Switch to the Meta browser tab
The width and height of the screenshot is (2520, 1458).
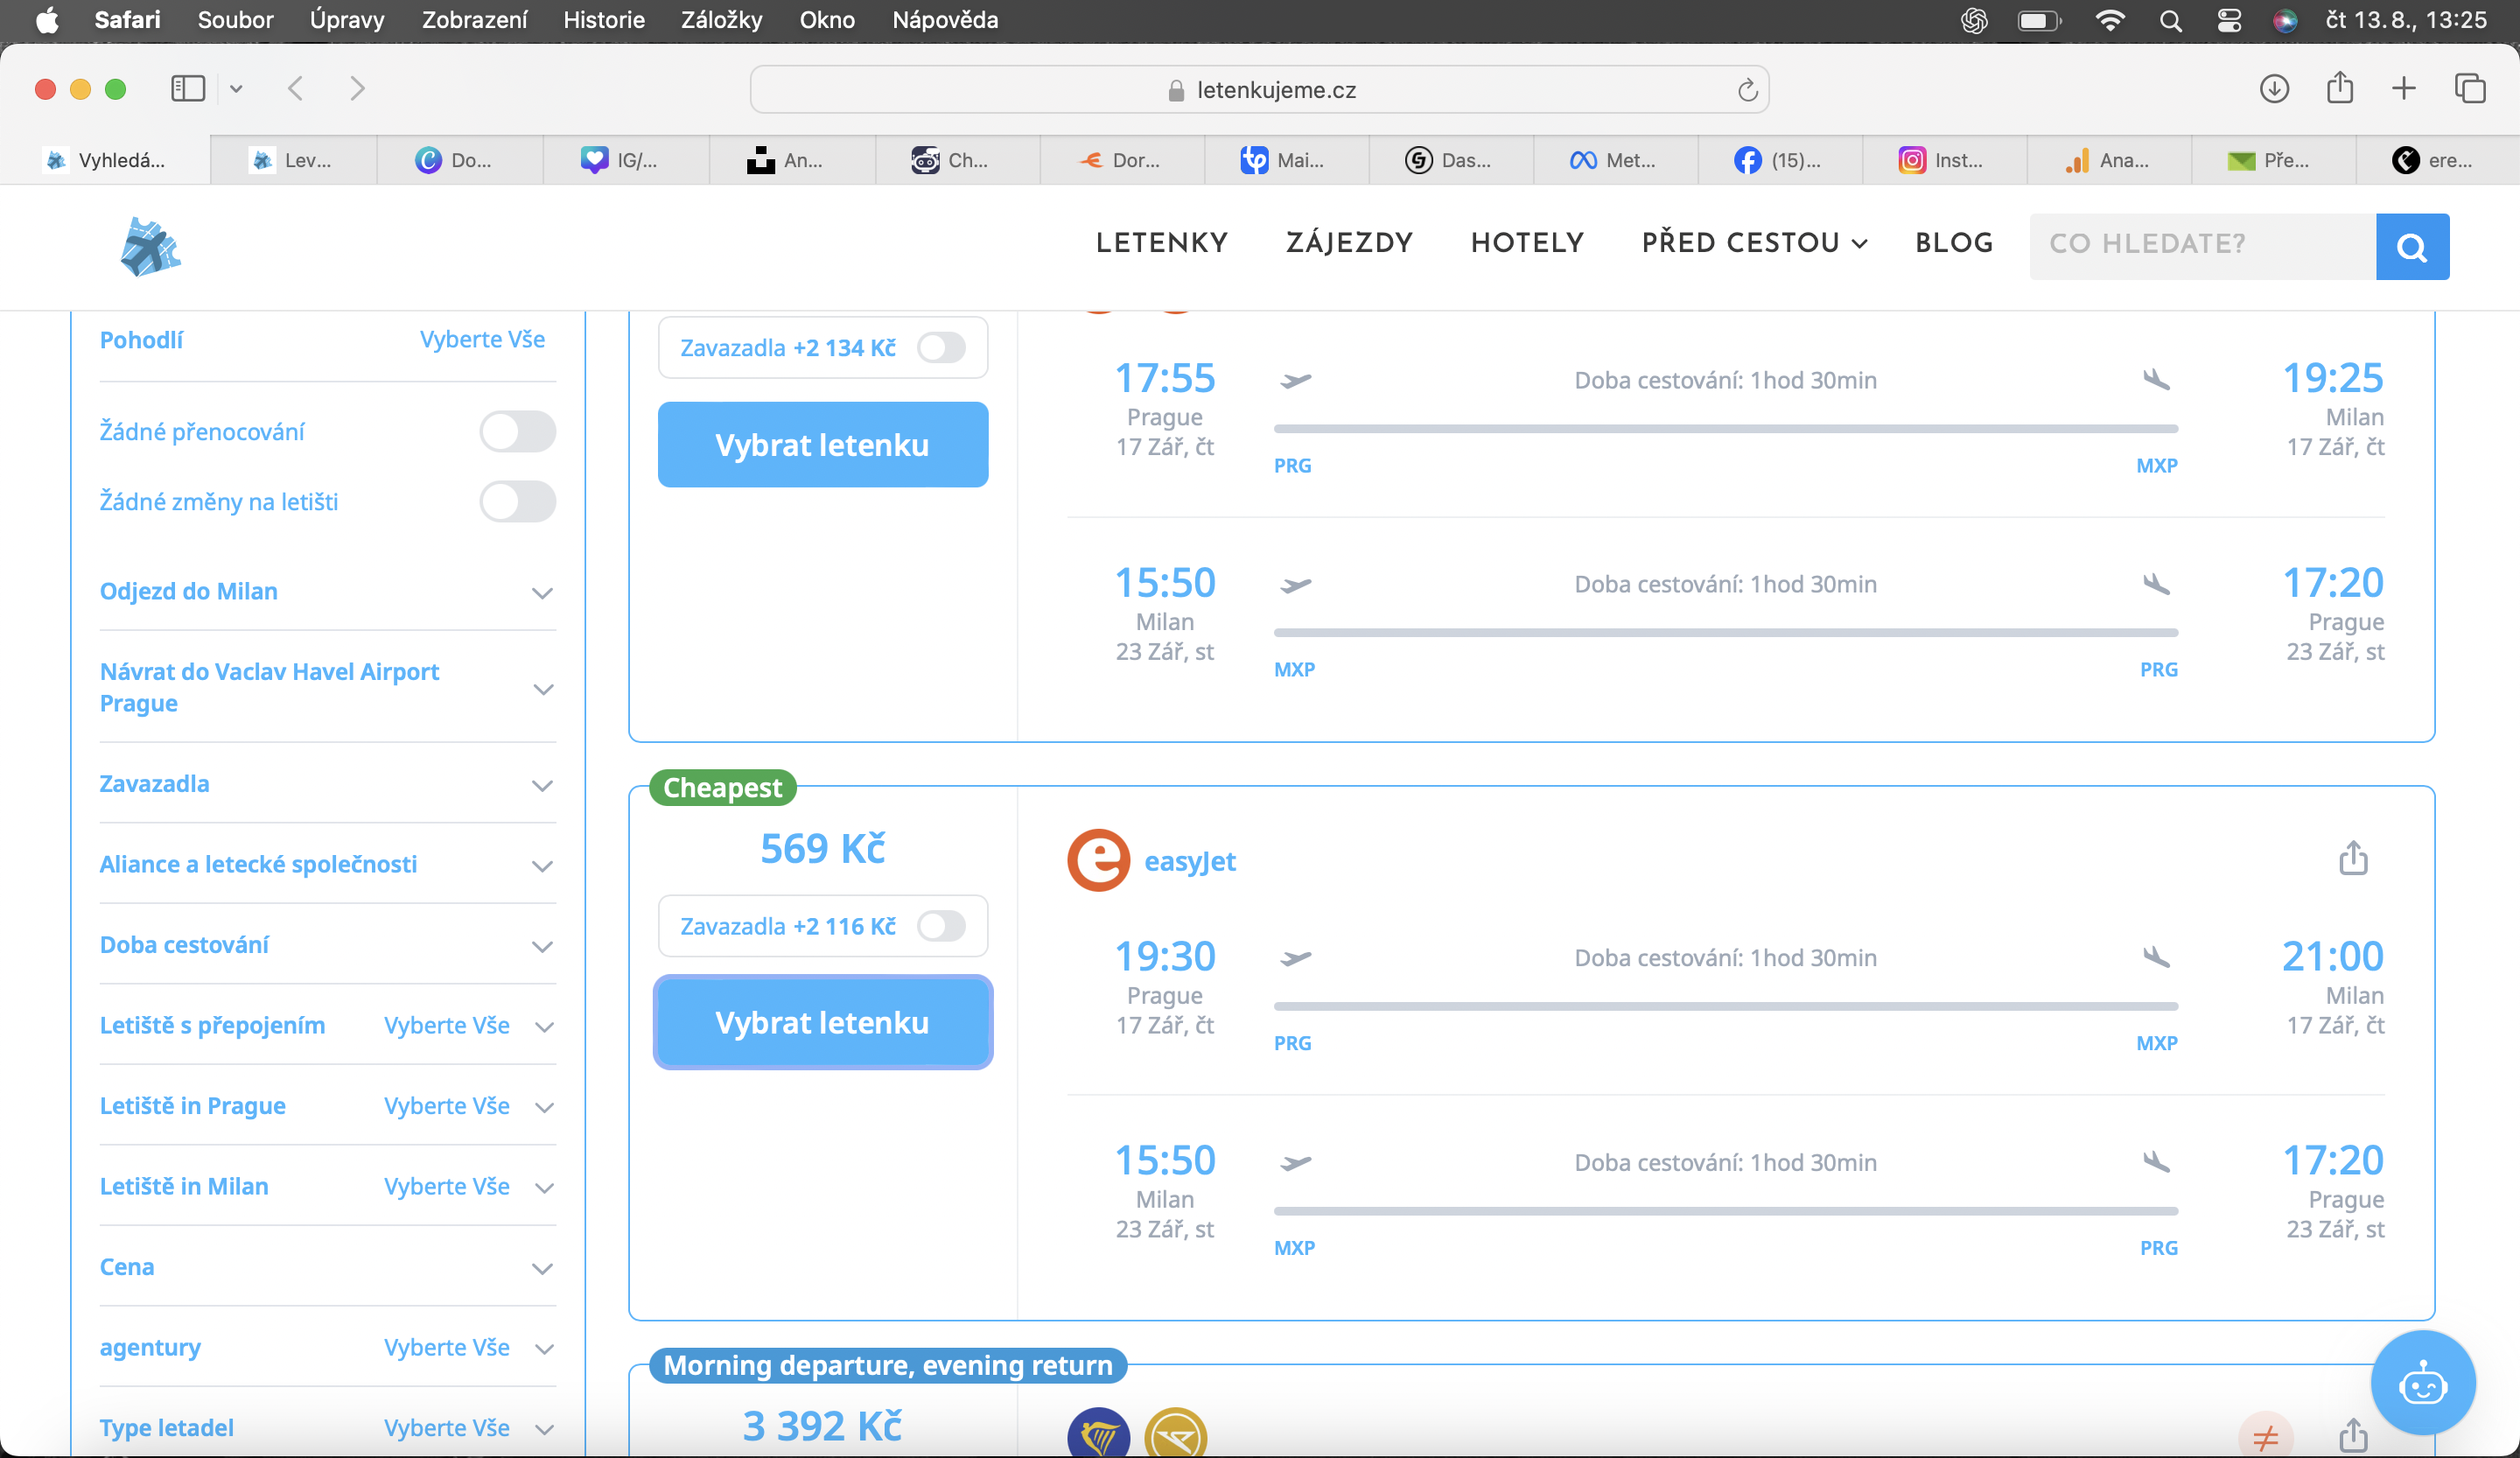pos(1614,160)
